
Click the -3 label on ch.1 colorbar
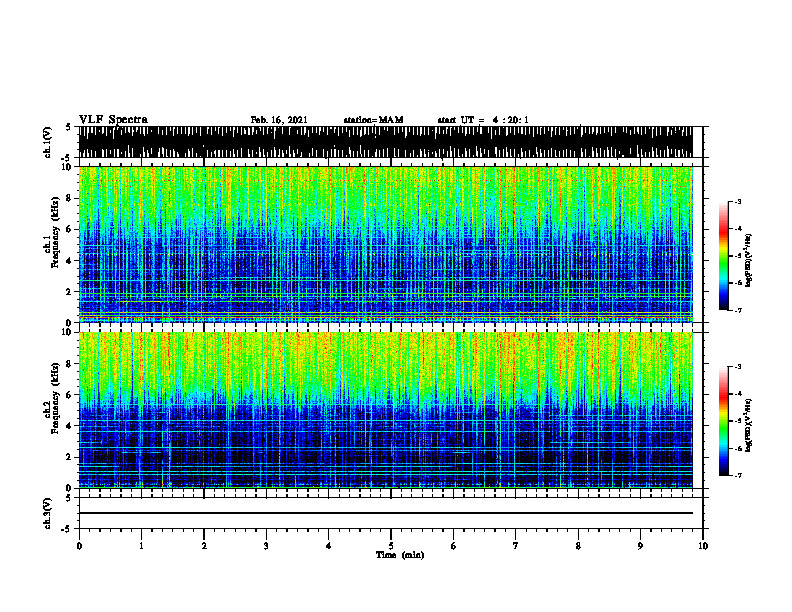point(737,201)
